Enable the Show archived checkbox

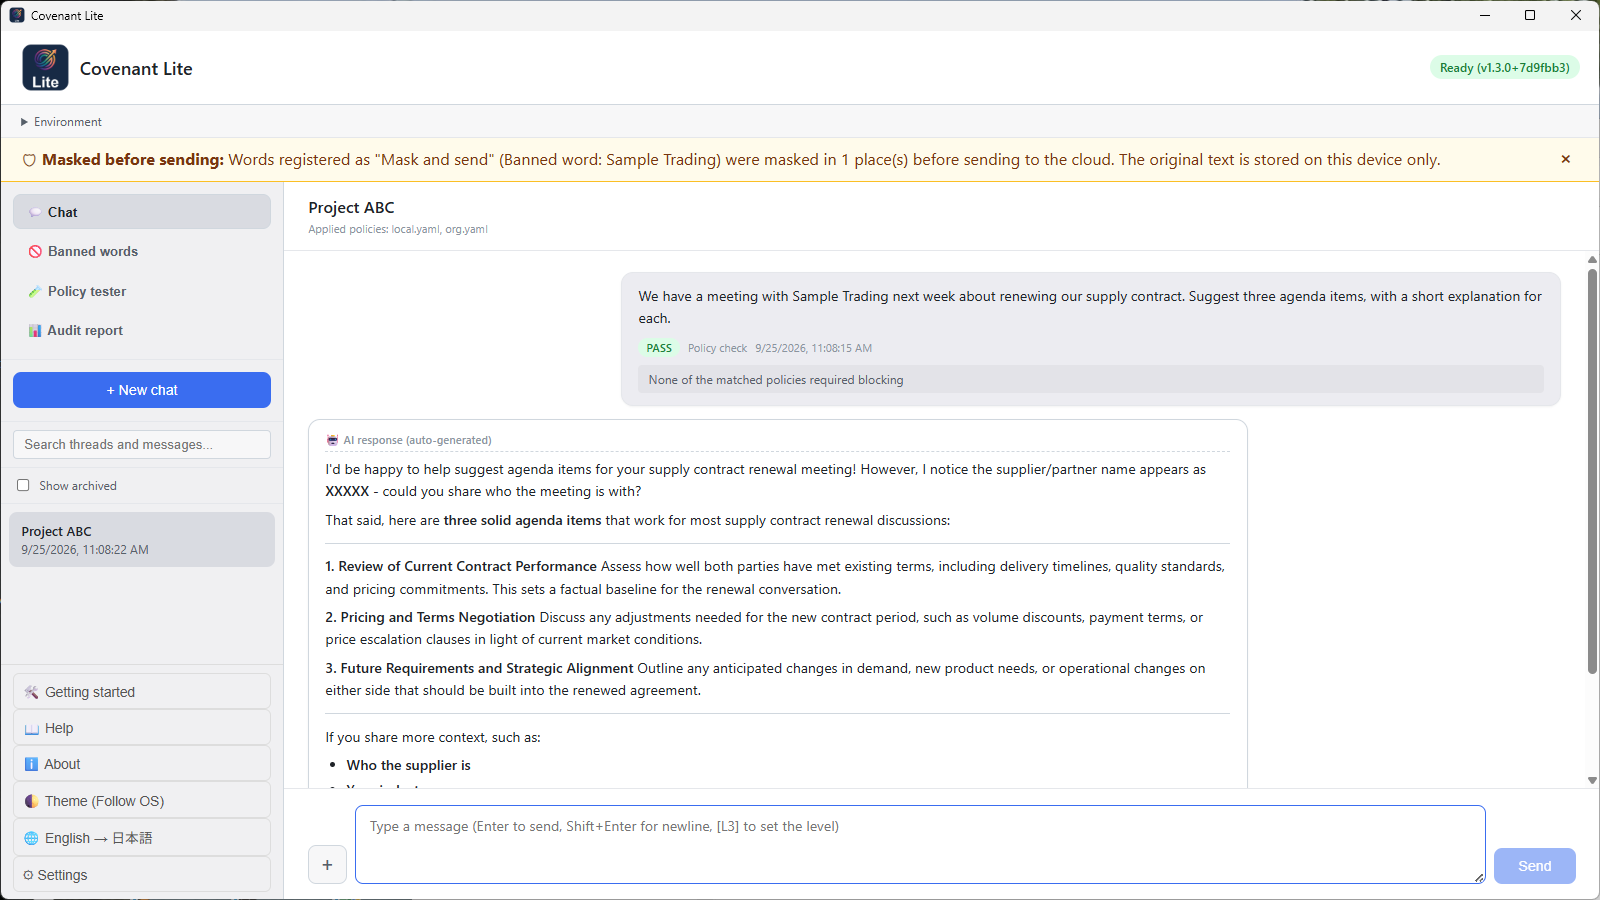pos(23,485)
